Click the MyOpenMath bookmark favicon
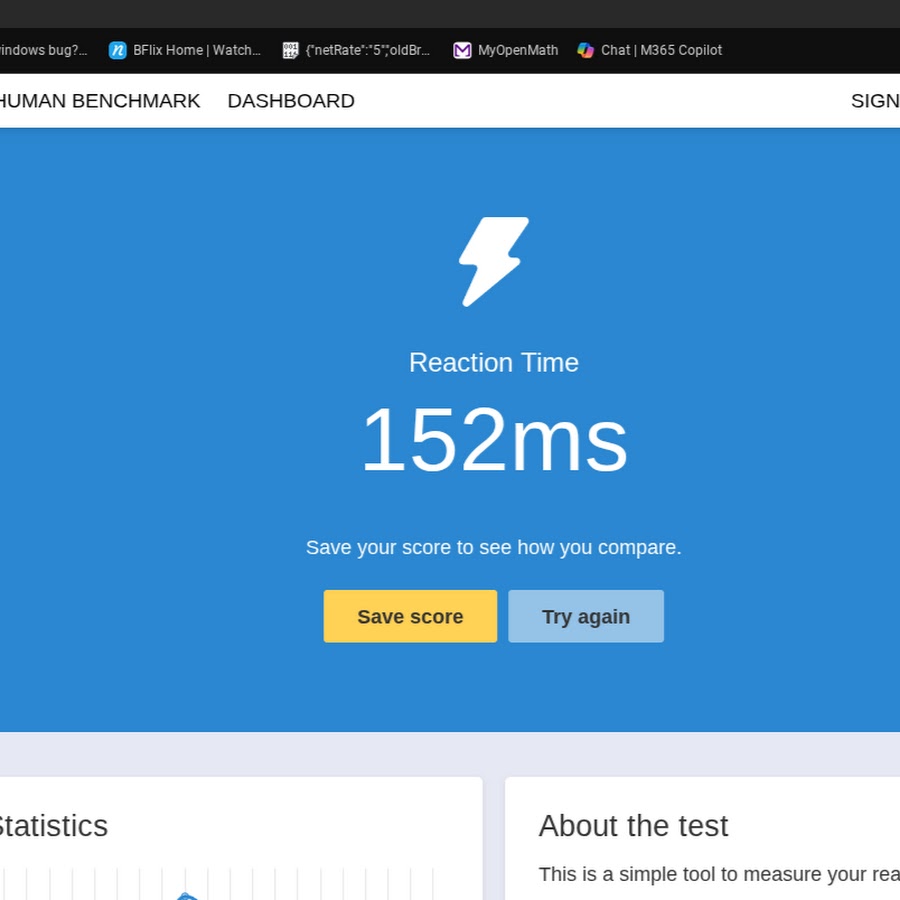 tap(462, 50)
